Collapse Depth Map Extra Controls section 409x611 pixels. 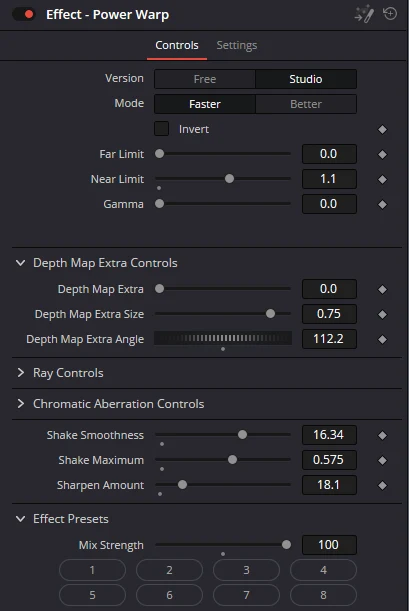[21, 263]
